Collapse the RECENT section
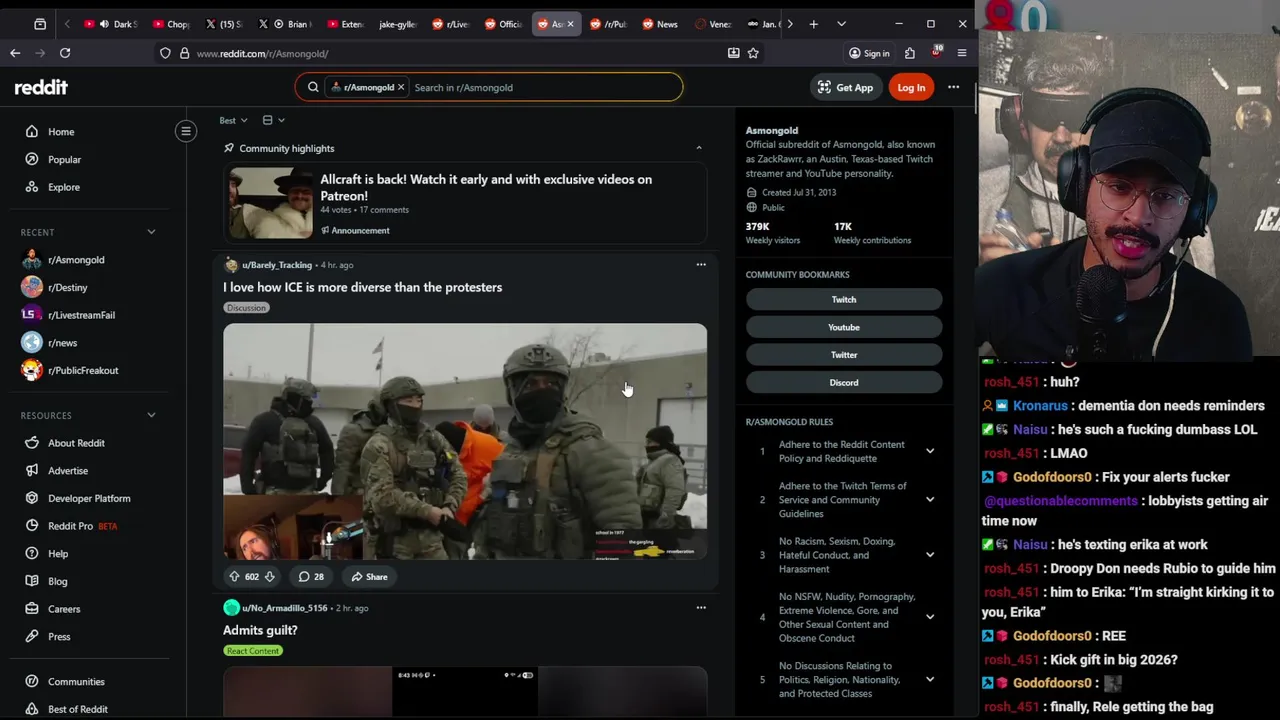Image resolution: width=1280 pixels, height=720 pixels. pyautogui.click(x=151, y=232)
